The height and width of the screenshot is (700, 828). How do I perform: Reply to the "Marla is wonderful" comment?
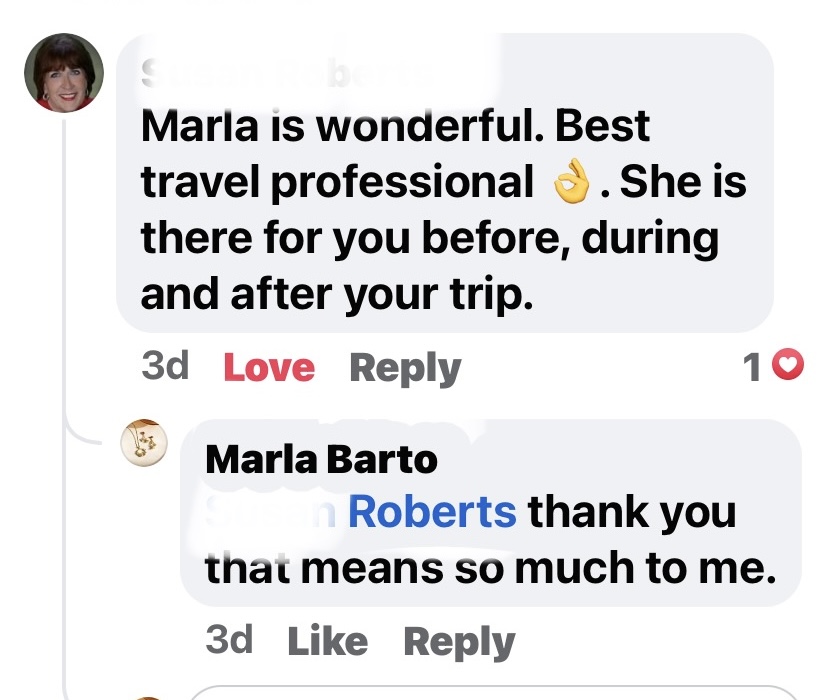click(405, 367)
